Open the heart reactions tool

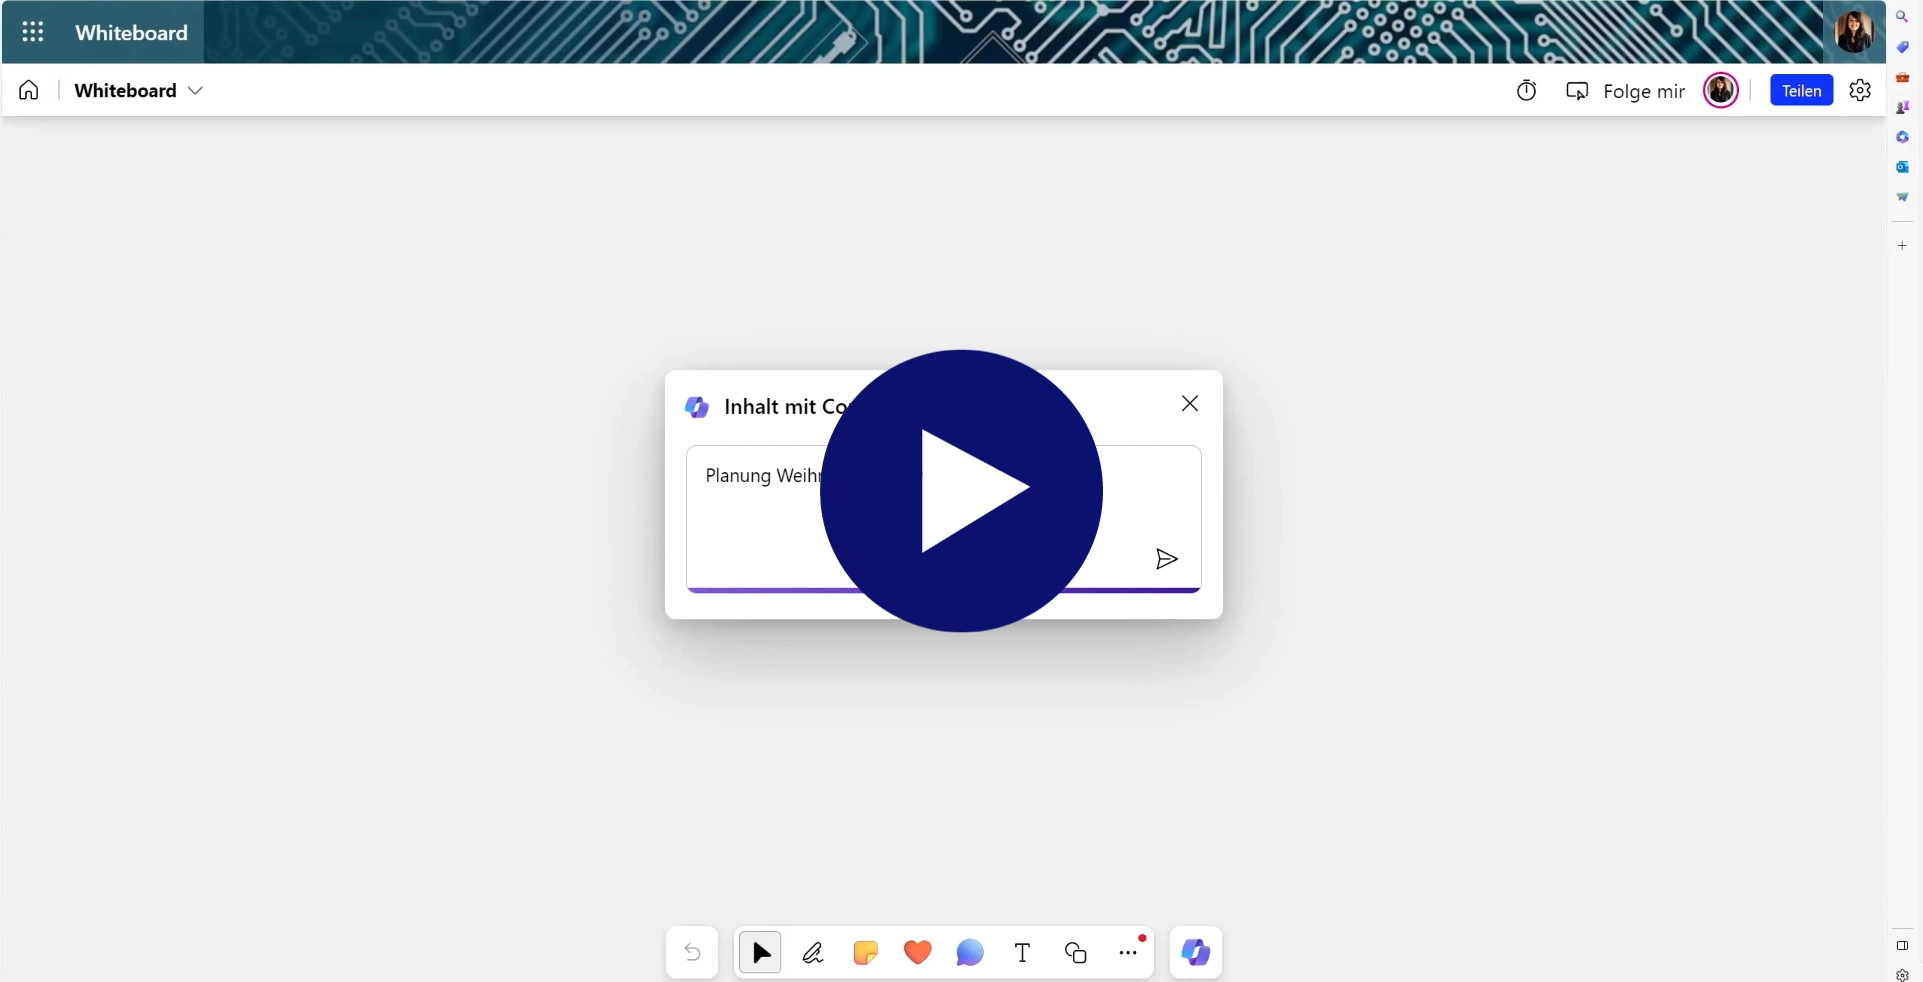tap(917, 953)
